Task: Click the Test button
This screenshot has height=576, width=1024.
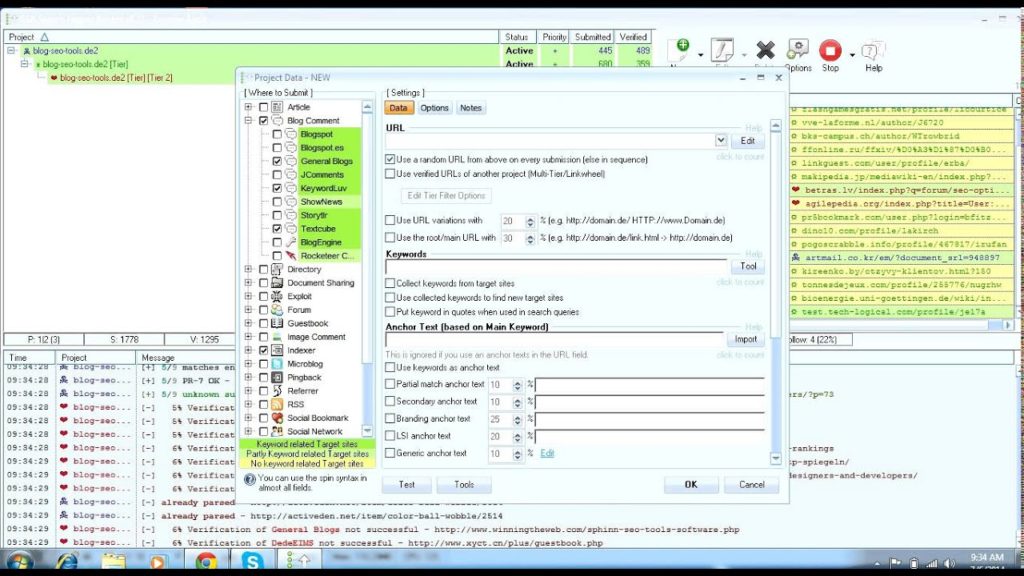Action: pos(407,485)
